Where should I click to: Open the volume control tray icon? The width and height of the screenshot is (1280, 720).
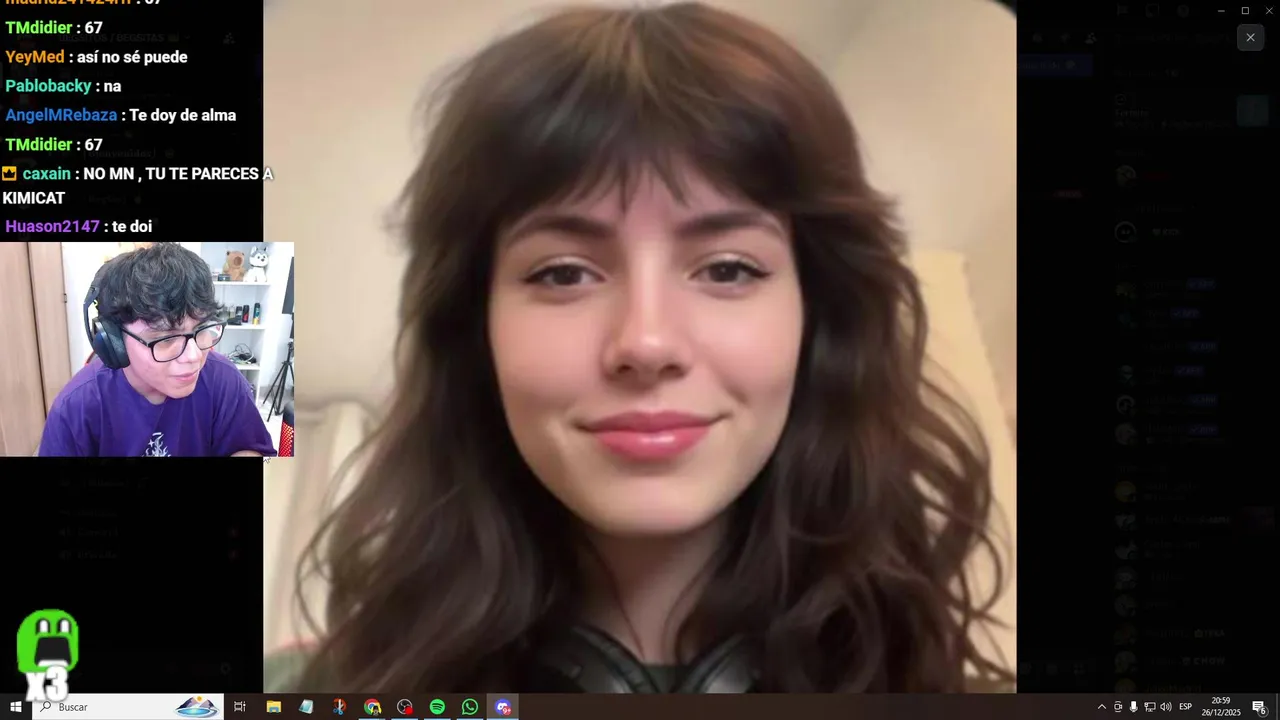tap(1166, 707)
